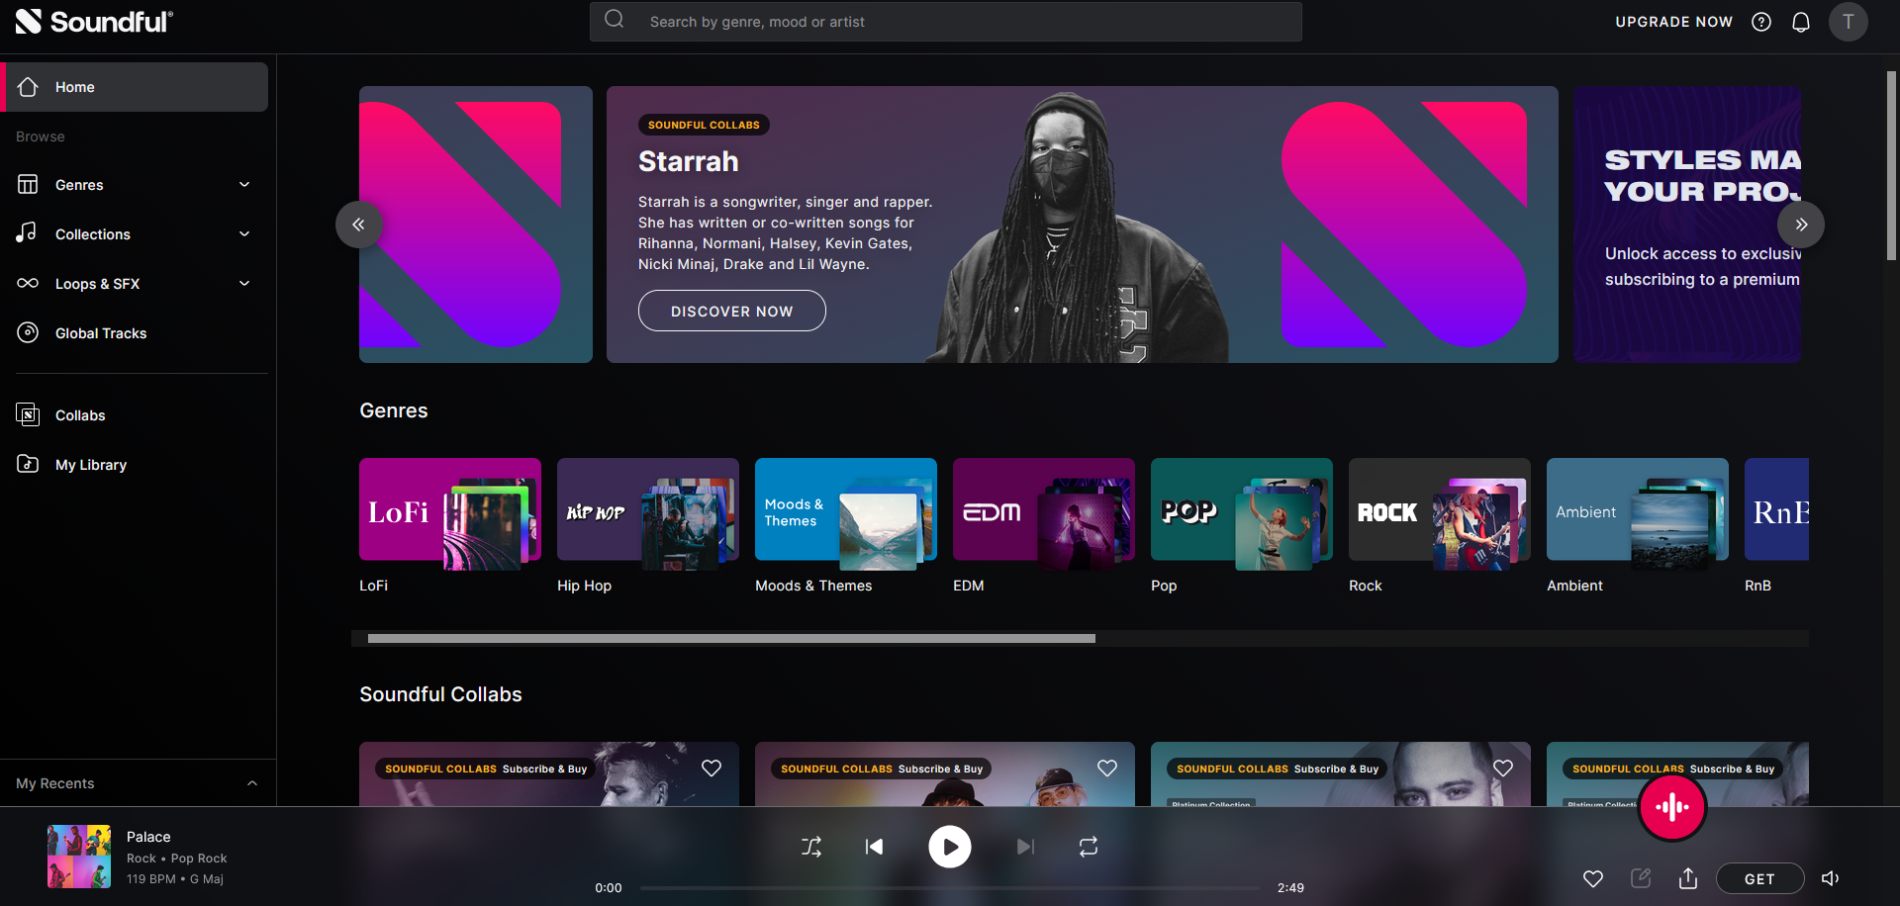Click the pink create track waveform button
The image size is (1900, 906).
1672,806
